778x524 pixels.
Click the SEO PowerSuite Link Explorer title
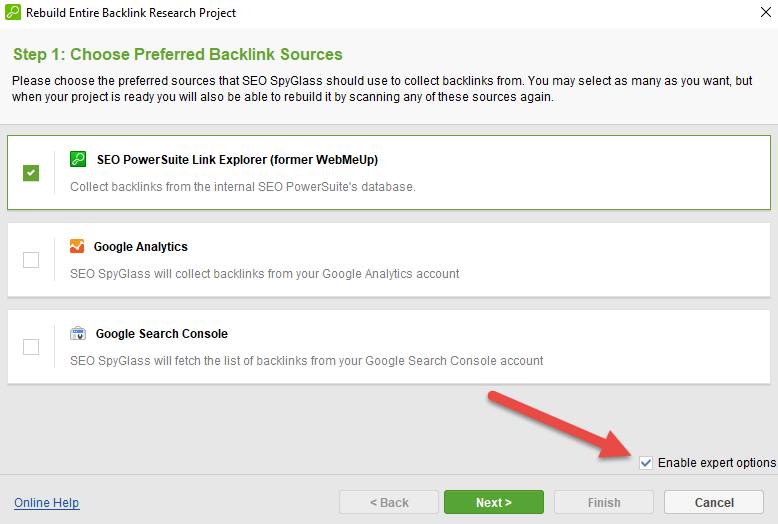[237, 160]
